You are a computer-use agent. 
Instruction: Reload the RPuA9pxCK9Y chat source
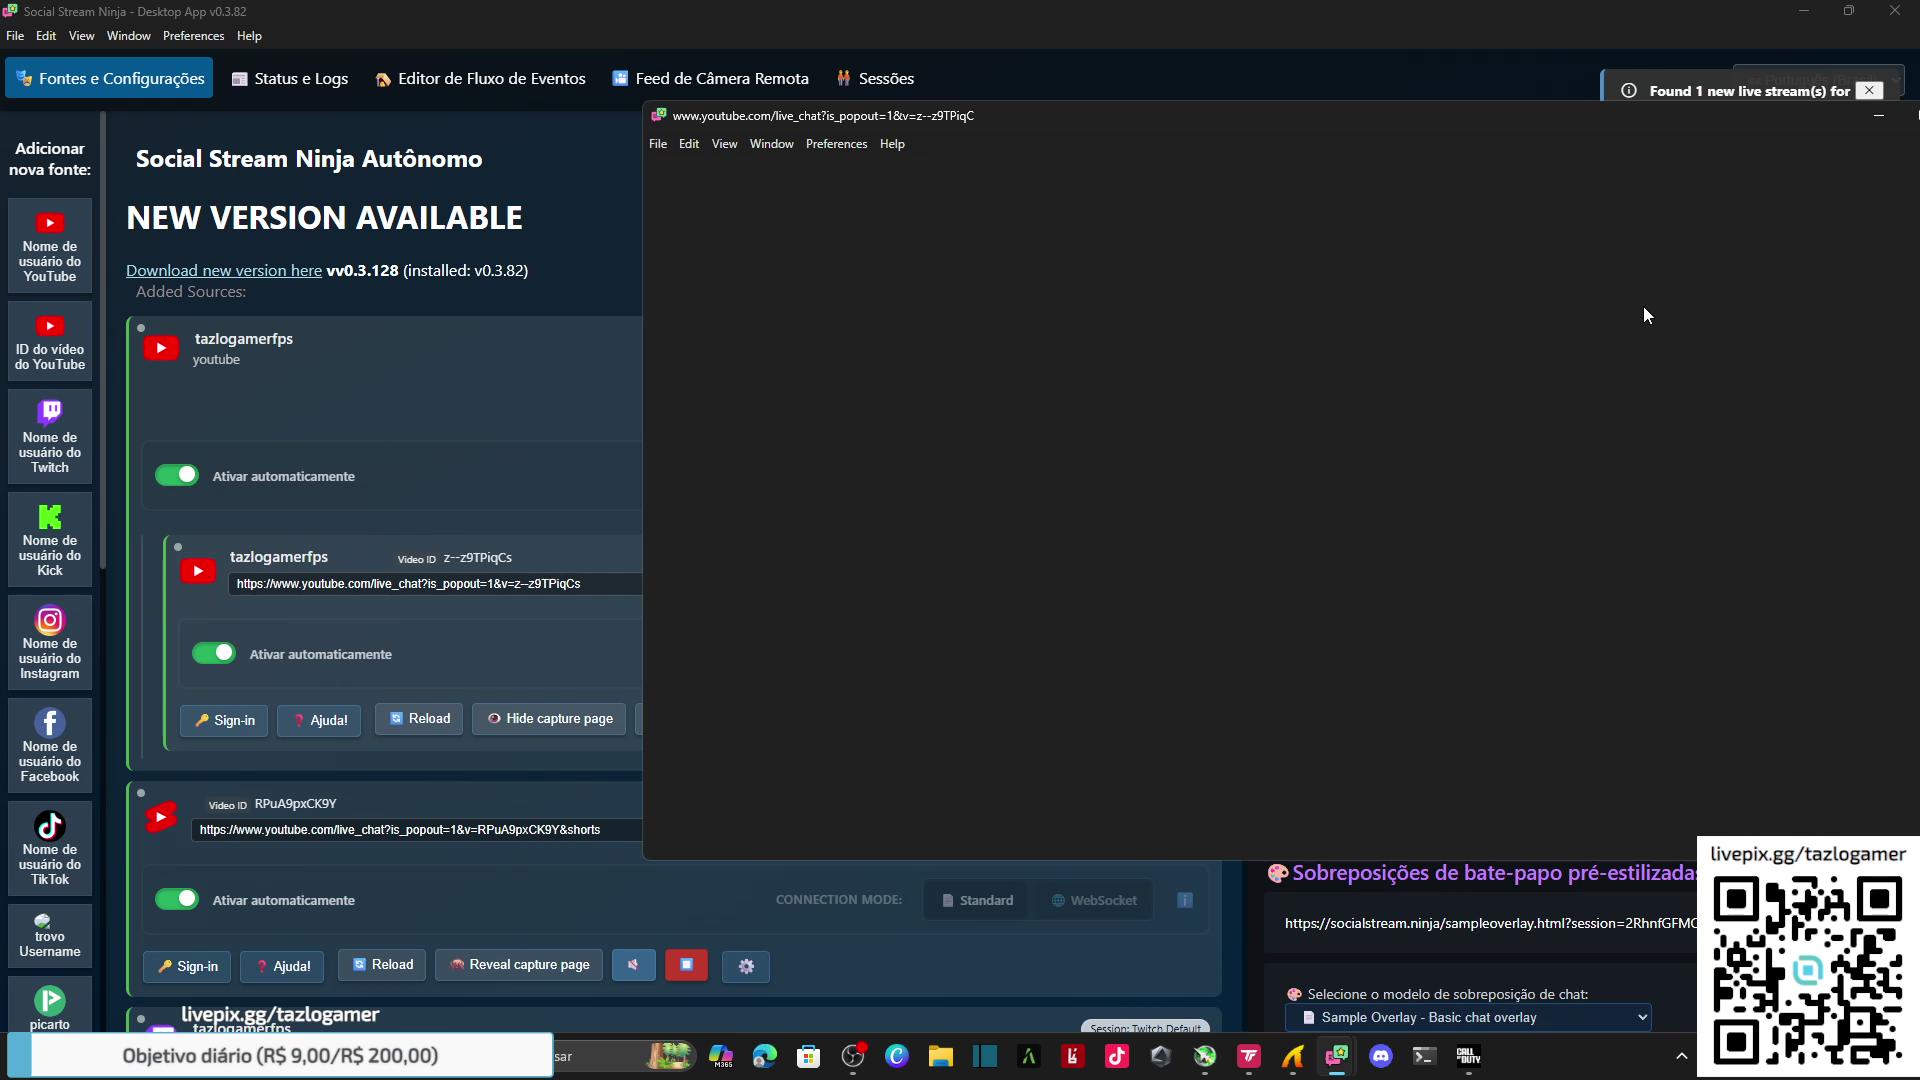tap(382, 965)
